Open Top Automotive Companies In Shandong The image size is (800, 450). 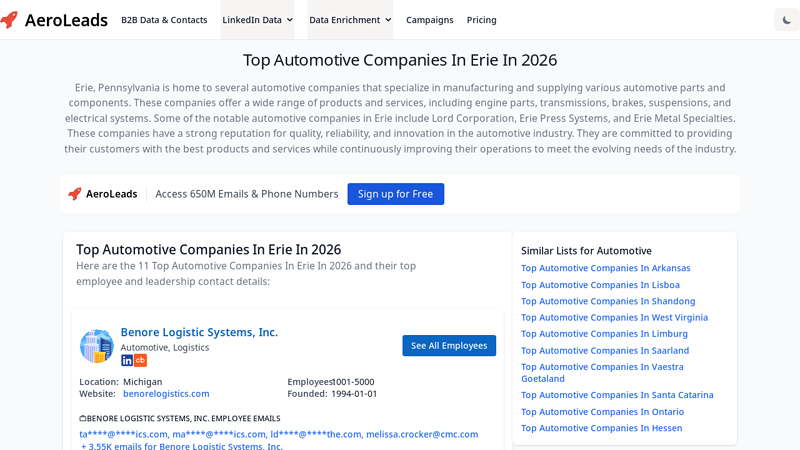[x=608, y=301]
